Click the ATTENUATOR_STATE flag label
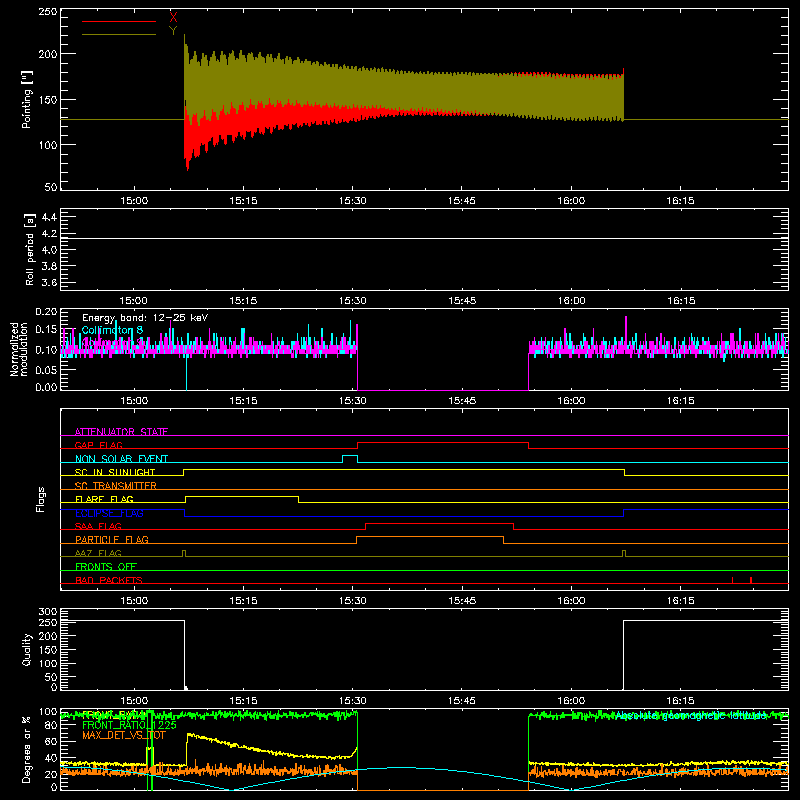Screen dimensions: 800x800 click(121, 432)
